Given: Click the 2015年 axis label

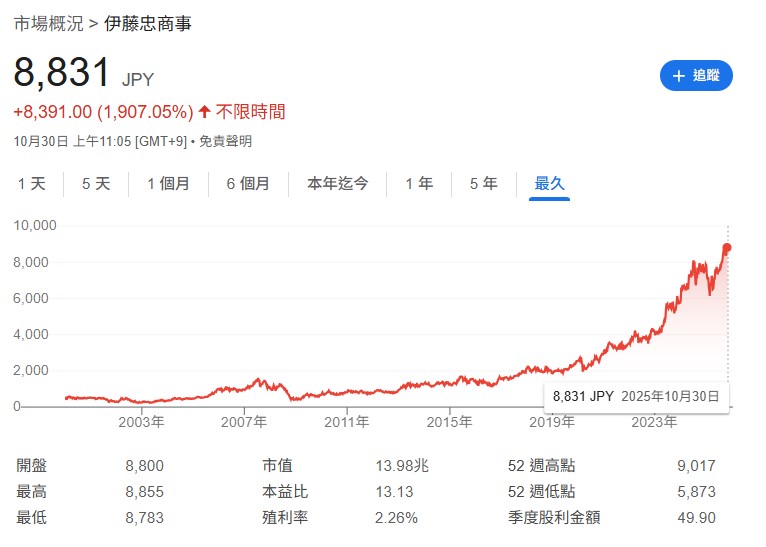Looking at the screenshot, I should click(449, 422).
